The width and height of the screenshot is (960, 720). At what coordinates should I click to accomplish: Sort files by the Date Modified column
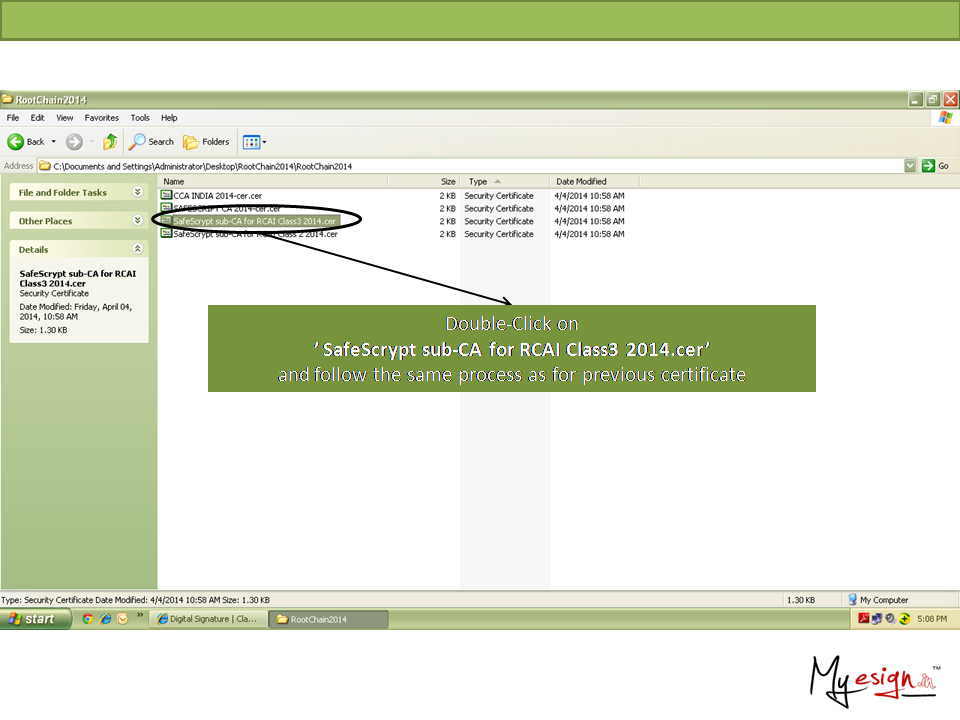click(581, 181)
